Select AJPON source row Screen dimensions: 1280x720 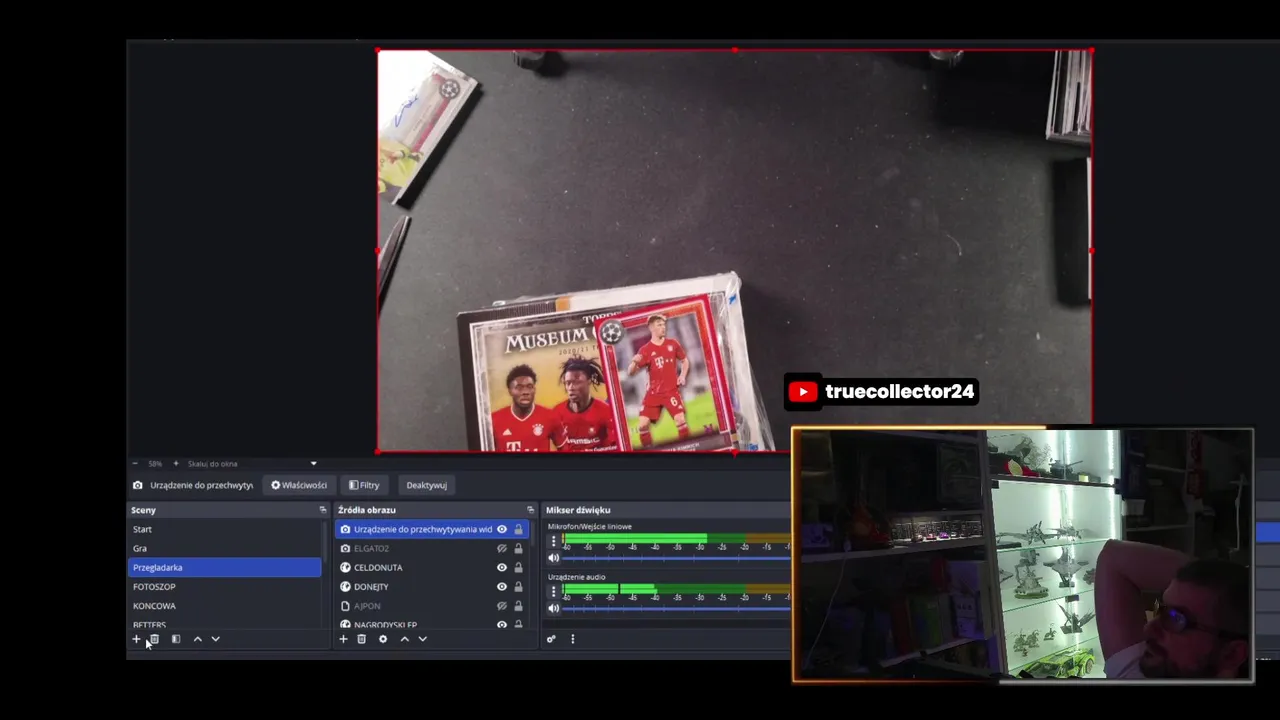431,606
